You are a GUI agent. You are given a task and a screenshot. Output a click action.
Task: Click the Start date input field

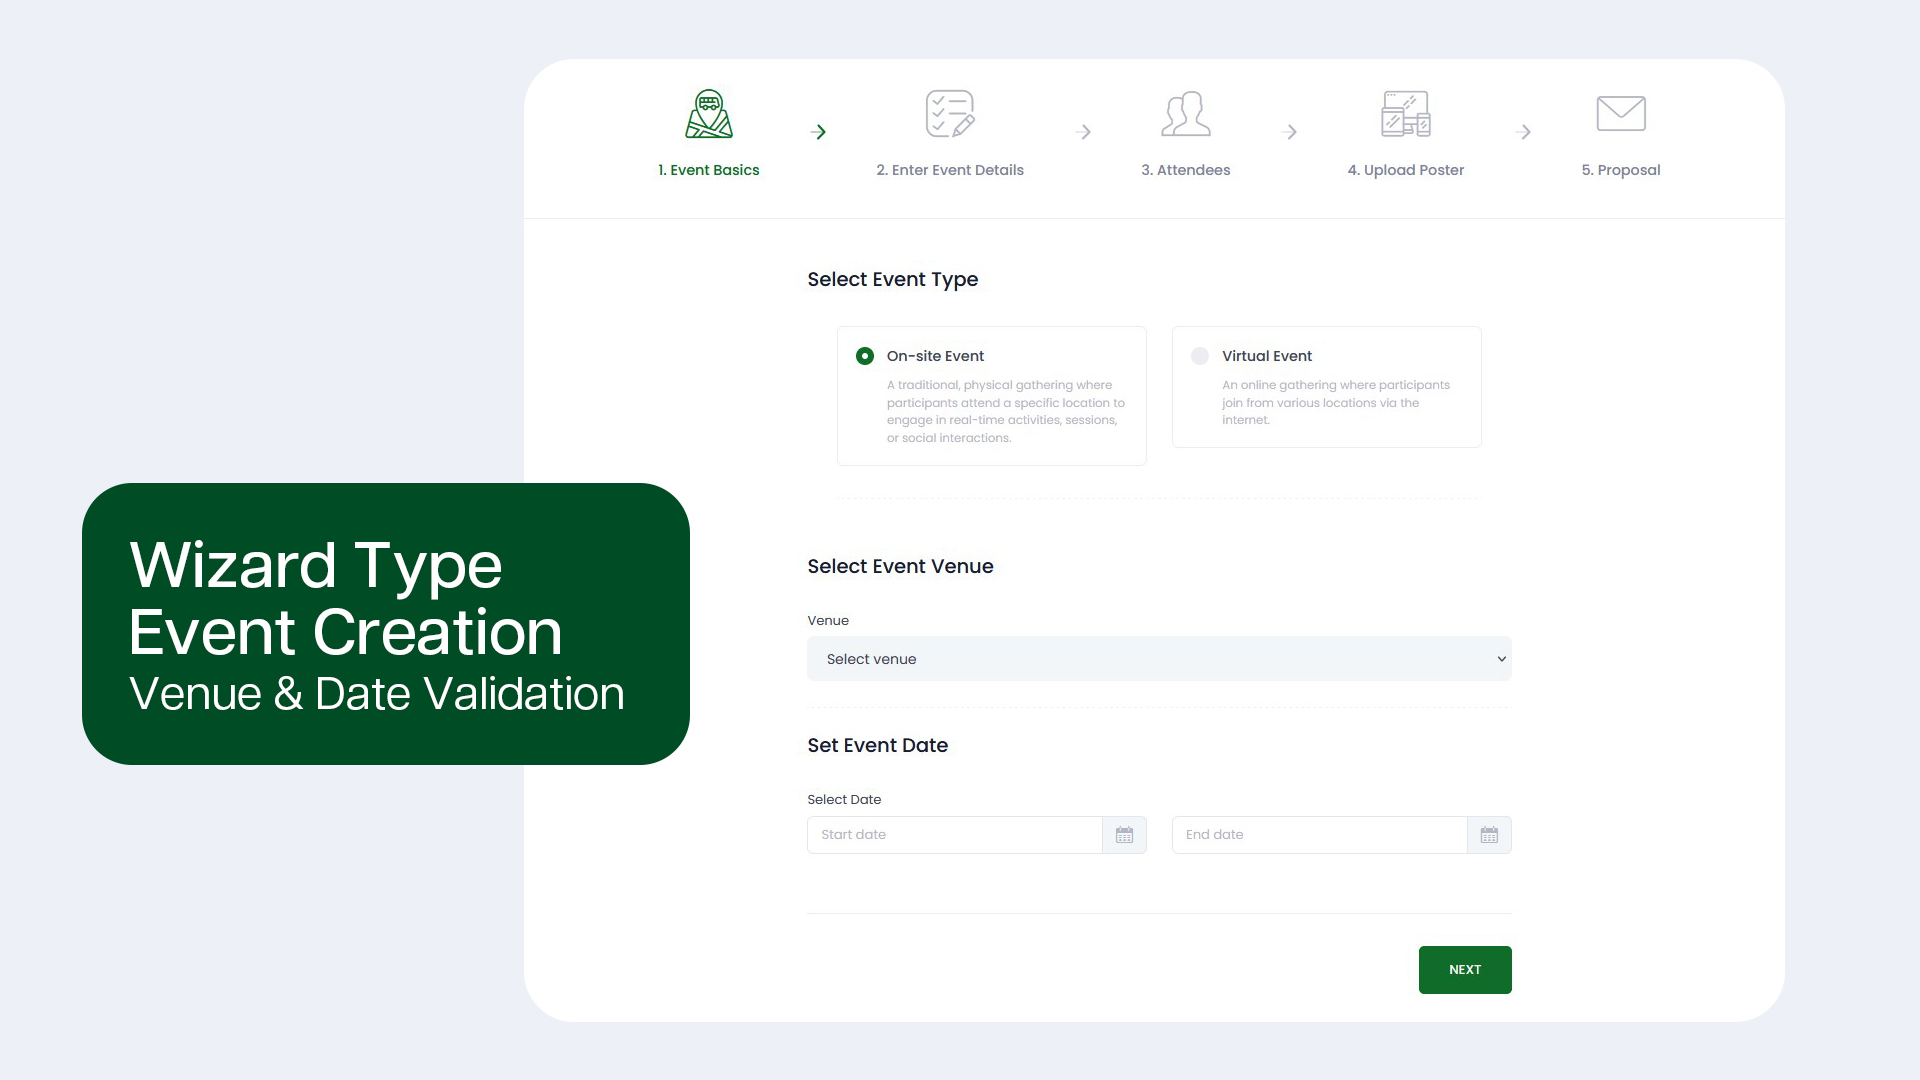pos(955,835)
